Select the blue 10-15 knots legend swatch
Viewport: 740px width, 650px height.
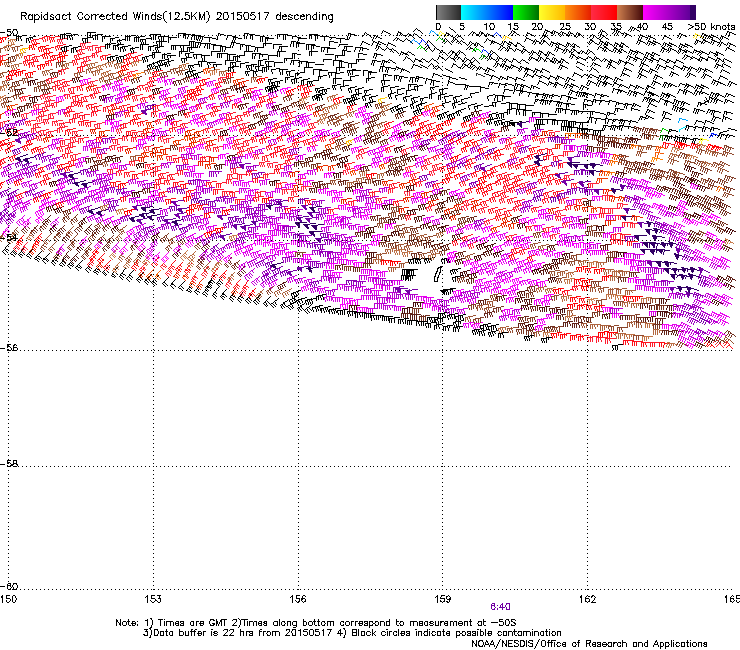pyautogui.click(x=499, y=12)
